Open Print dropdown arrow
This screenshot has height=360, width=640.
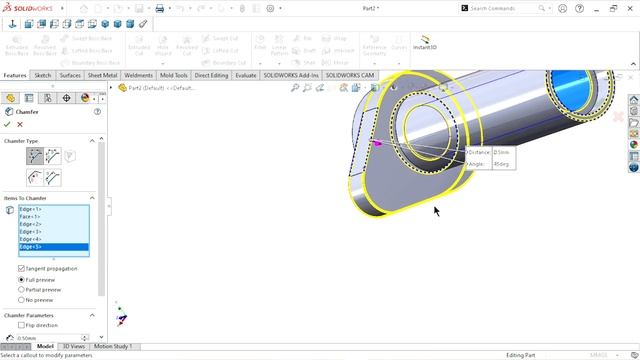169,8
